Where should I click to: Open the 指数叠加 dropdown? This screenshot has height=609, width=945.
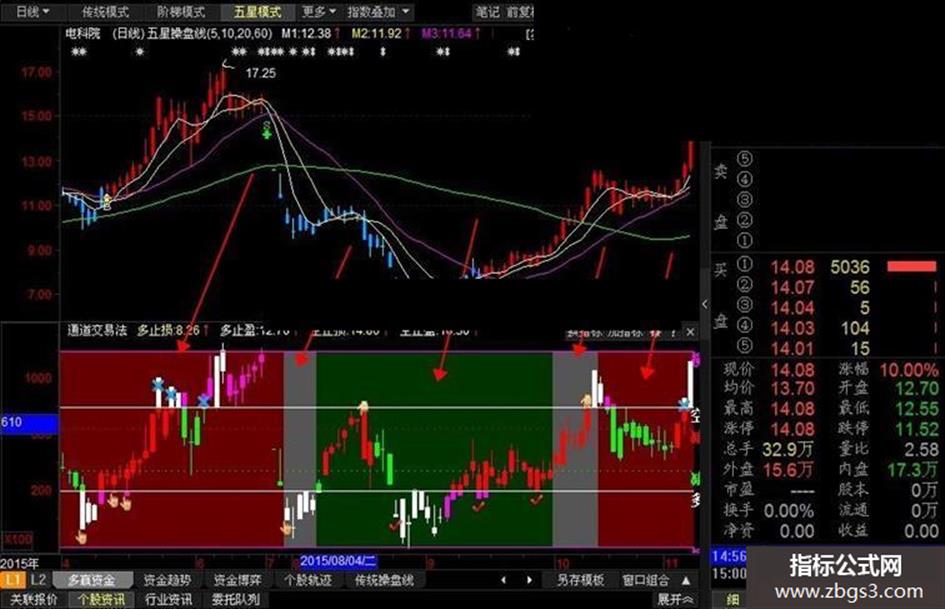point(378,11)
